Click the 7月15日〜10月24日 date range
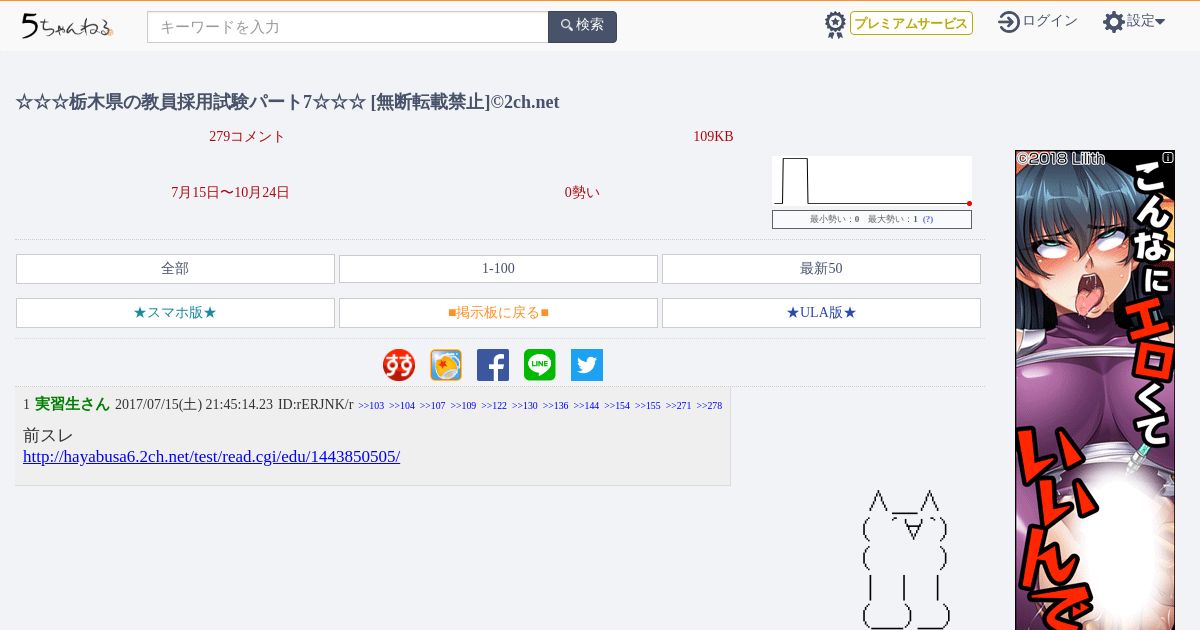Viewport: 1200px width, 630px height. 230,193
